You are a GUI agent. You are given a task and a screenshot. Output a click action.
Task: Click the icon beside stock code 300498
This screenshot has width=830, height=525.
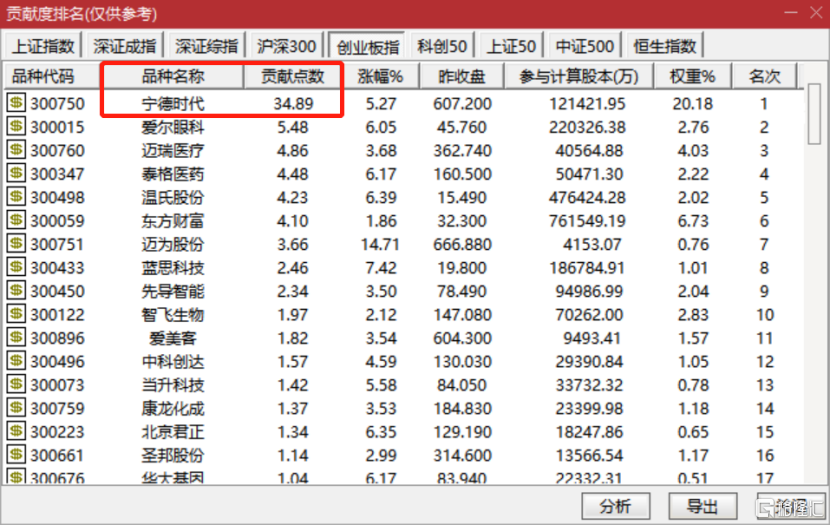[x=16, y=196]
